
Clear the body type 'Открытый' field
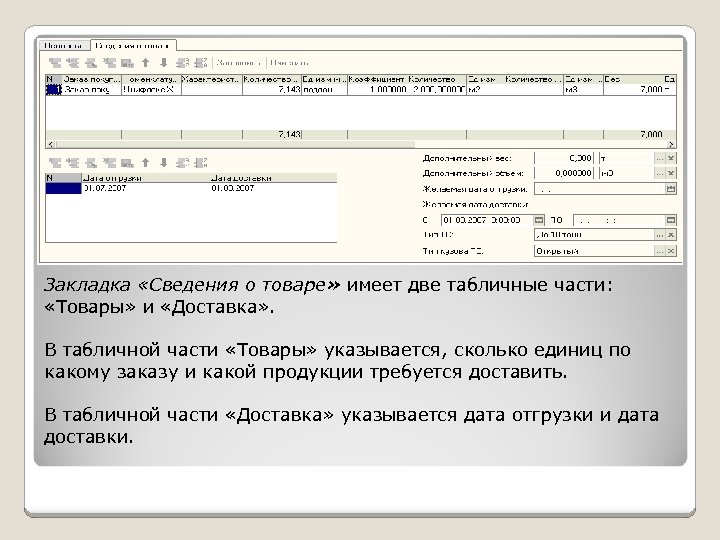(671, 251)
